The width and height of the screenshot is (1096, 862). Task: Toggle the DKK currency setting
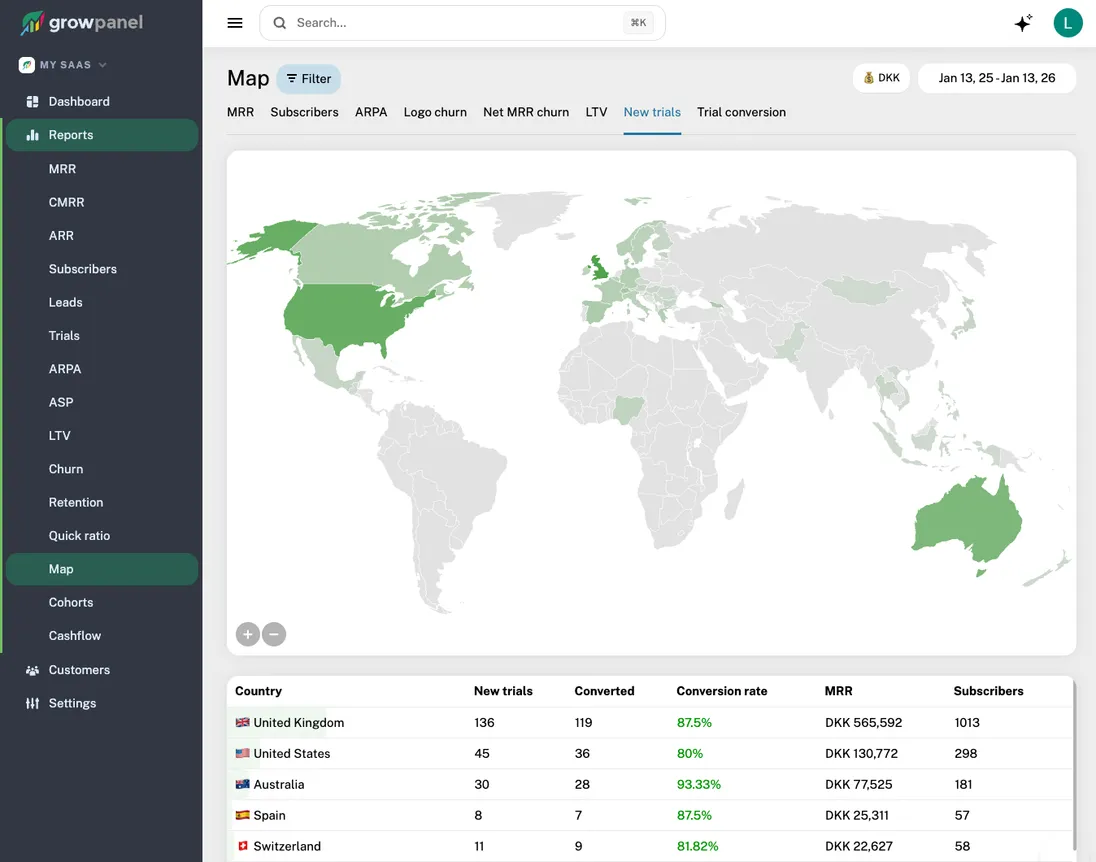point(881,77)
